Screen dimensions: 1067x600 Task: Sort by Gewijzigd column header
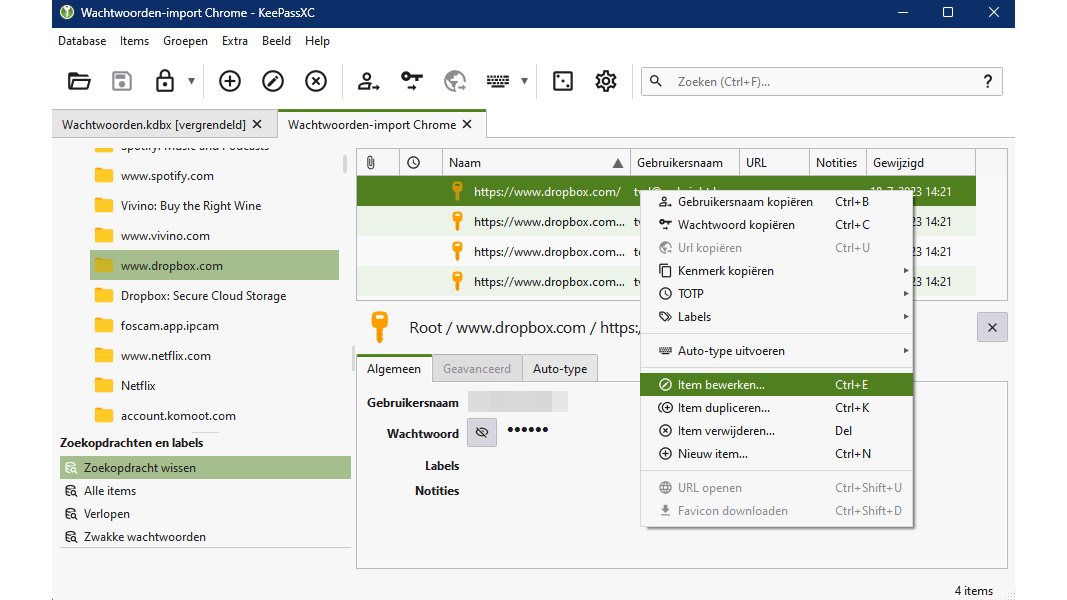click(x=921, y=163)
